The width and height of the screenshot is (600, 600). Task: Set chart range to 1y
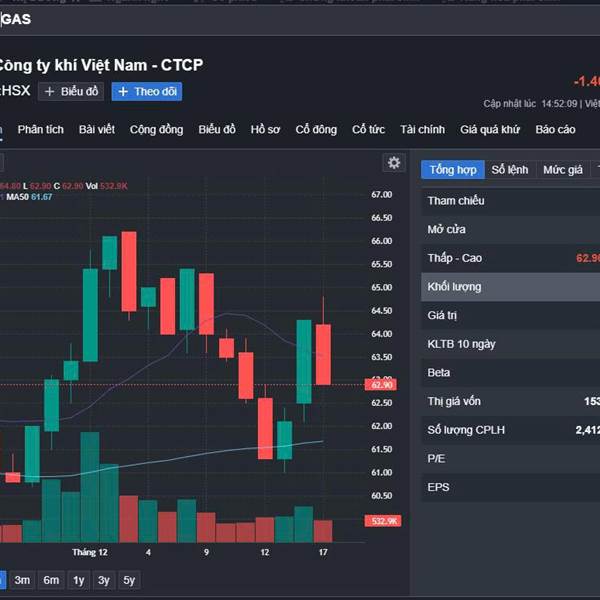point(78,580)
